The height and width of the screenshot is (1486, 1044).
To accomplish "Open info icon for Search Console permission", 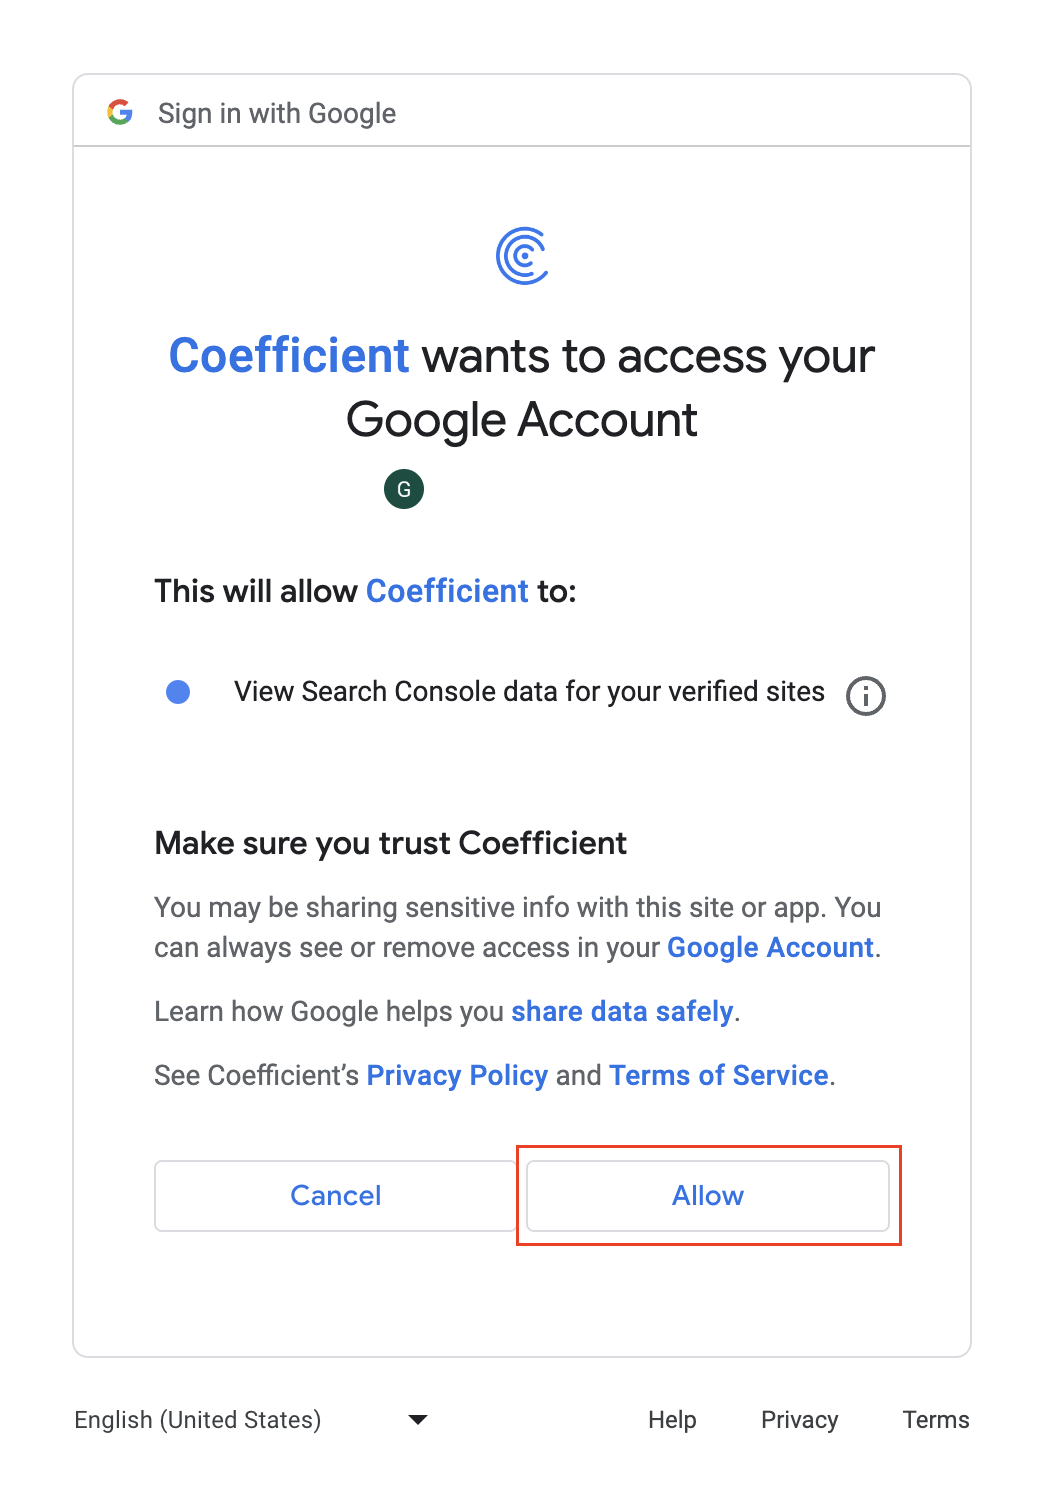I will [866, 695].
